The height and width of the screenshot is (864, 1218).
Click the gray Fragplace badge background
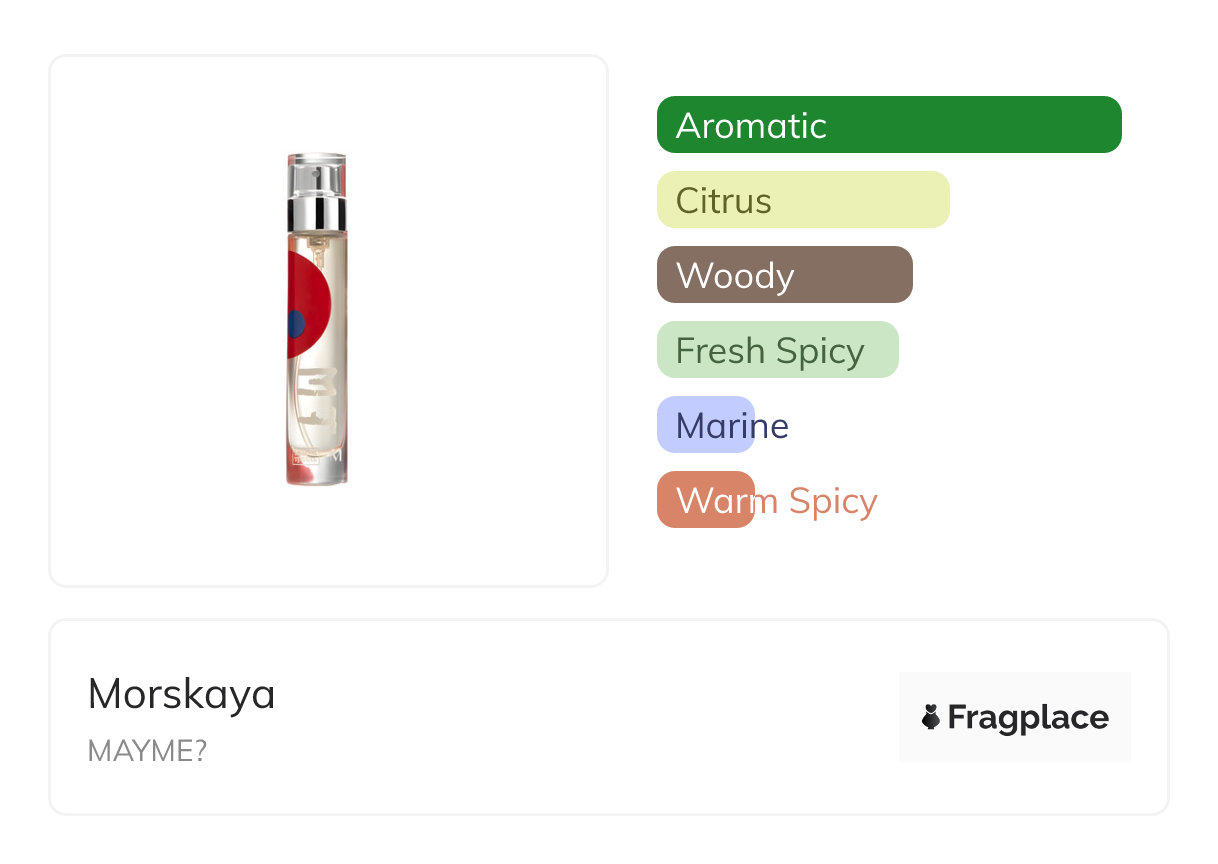1014,688
